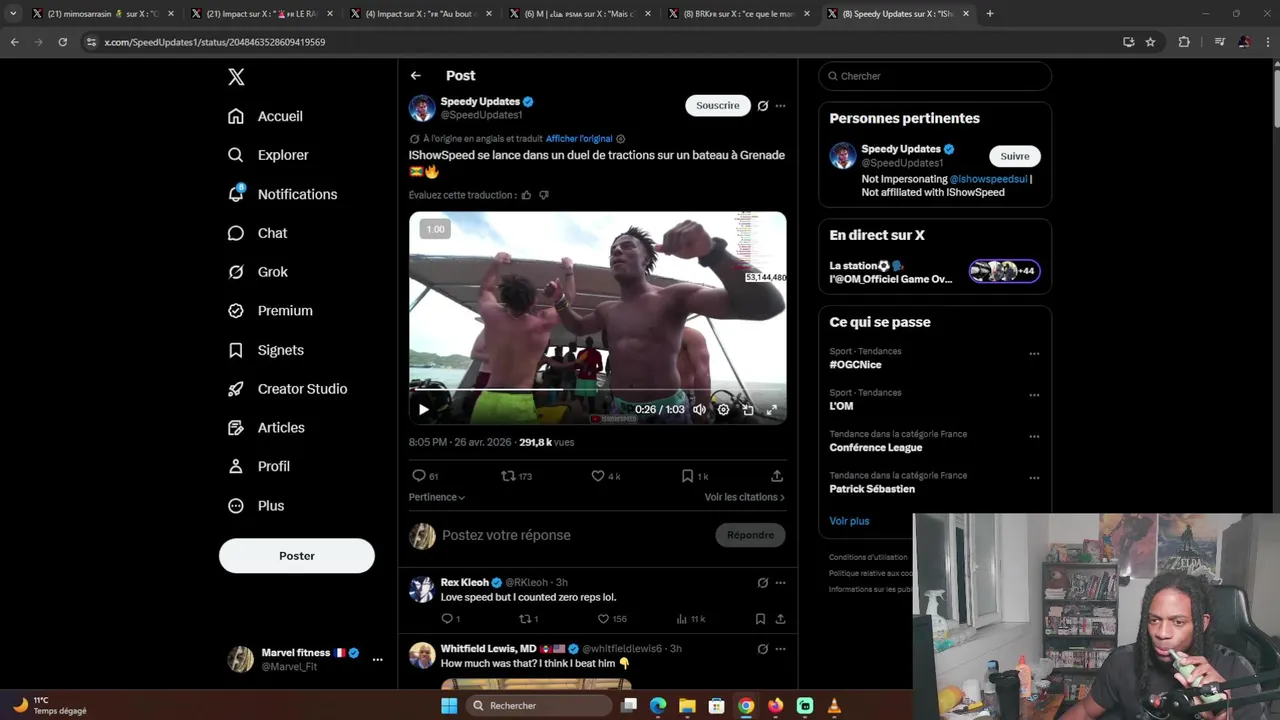This screenshot has height=720, width=1280.
Task: Click the X logo in sidebar
Action: tap(236, 77)
